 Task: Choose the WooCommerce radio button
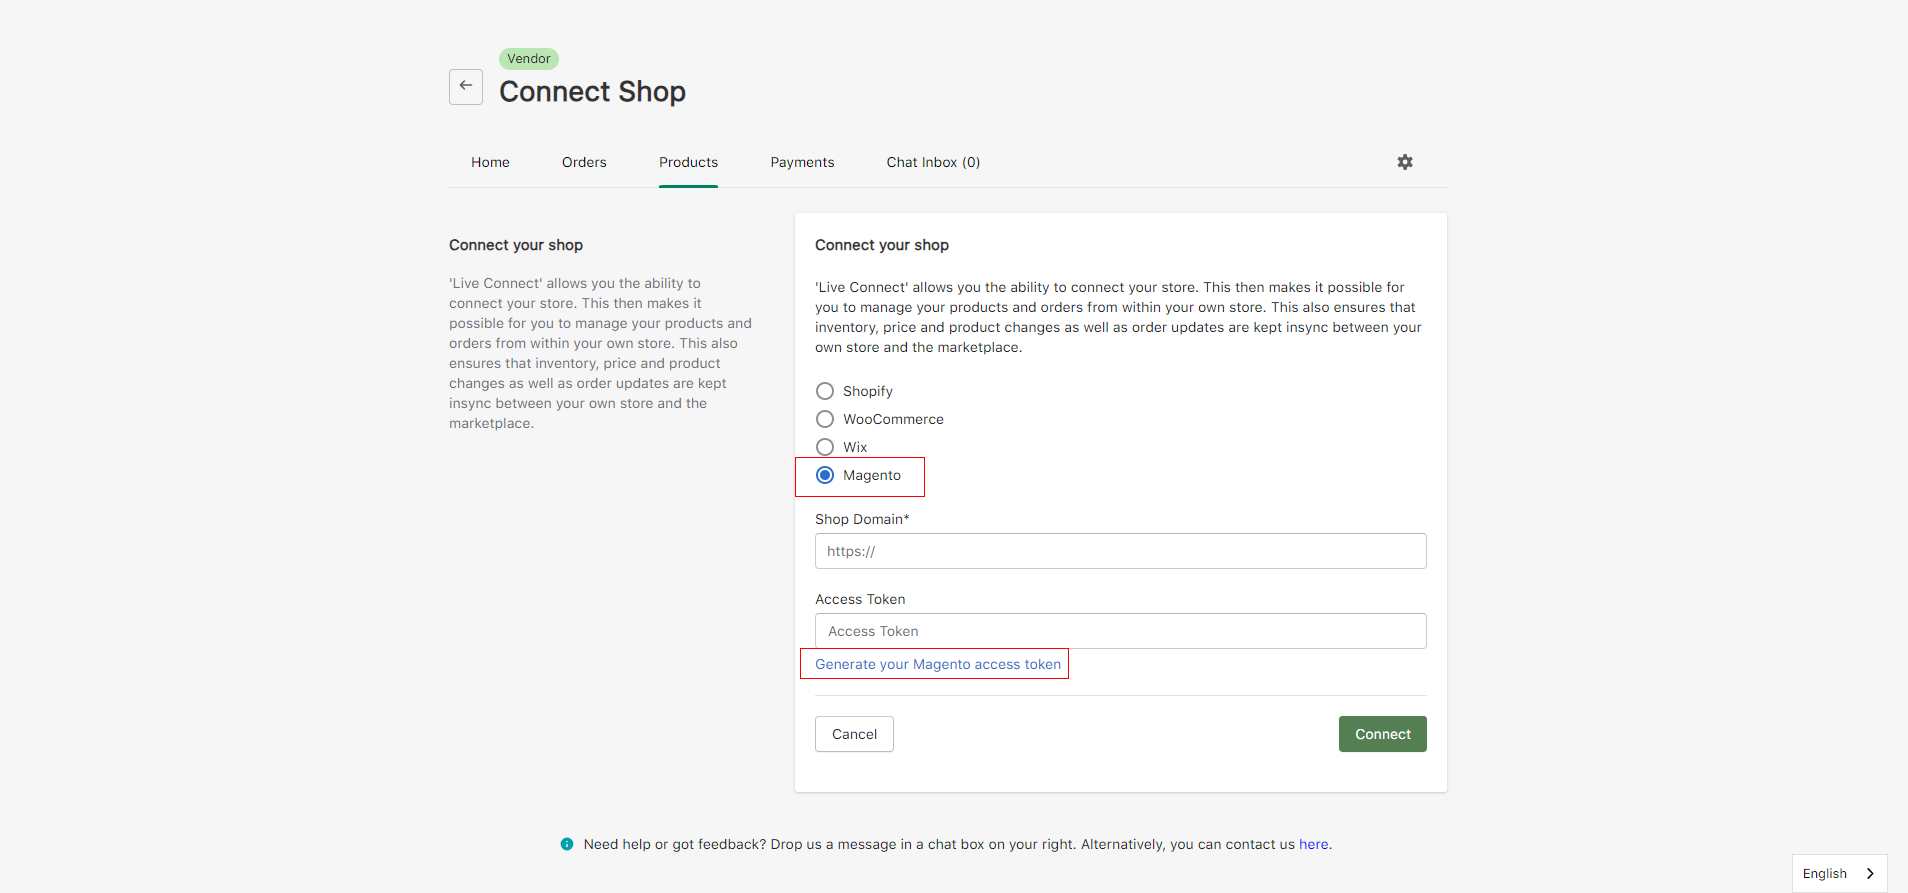click(825, 419)
